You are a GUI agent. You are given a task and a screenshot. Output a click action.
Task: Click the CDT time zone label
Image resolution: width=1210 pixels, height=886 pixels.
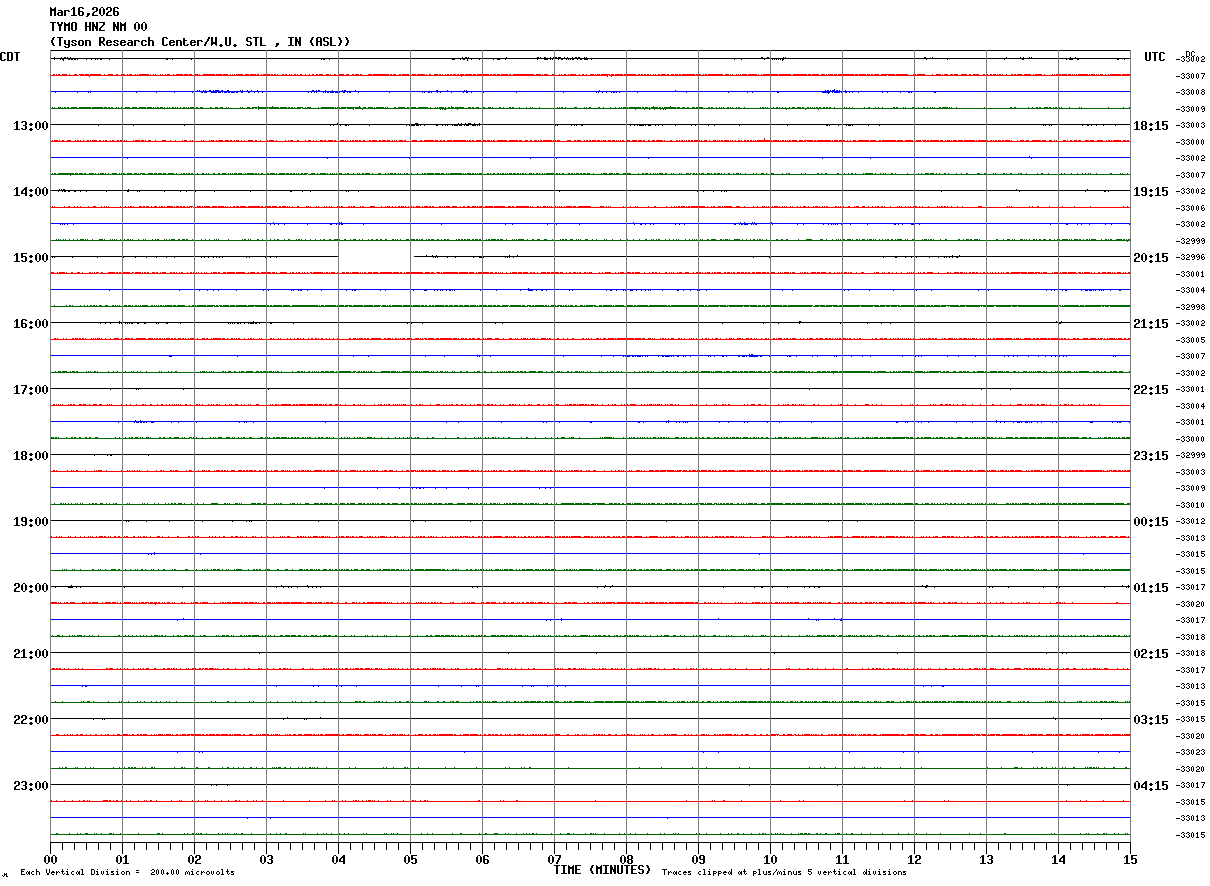pyautogui.click(x=10, y=57)
